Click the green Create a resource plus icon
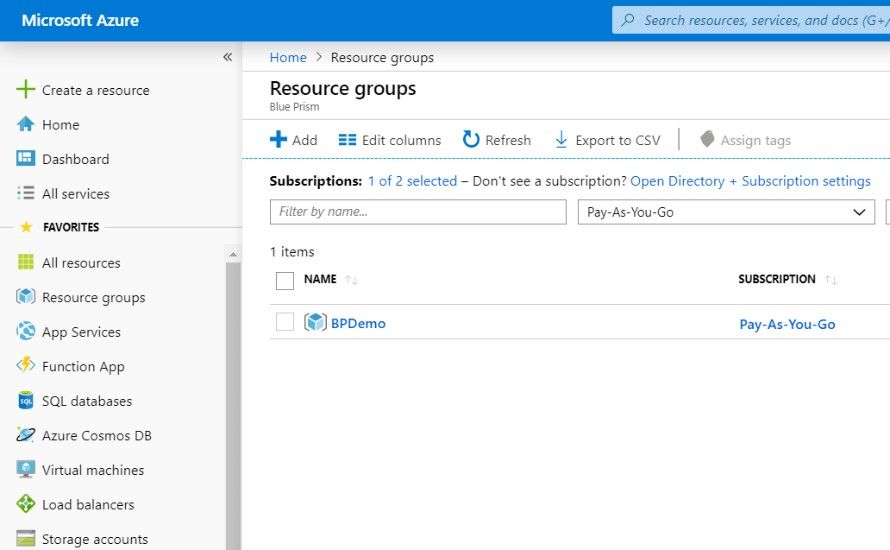890x550 pixels. (26, 90)
